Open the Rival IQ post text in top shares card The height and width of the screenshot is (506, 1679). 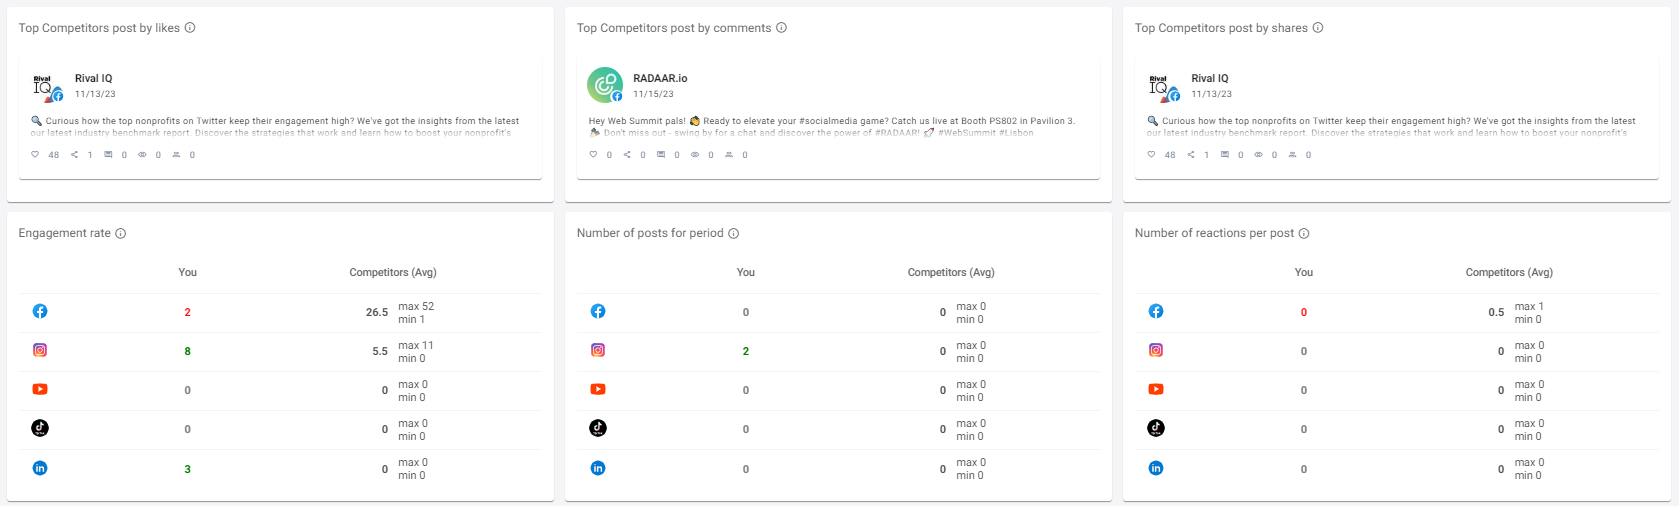click(x=1391, y=126)
